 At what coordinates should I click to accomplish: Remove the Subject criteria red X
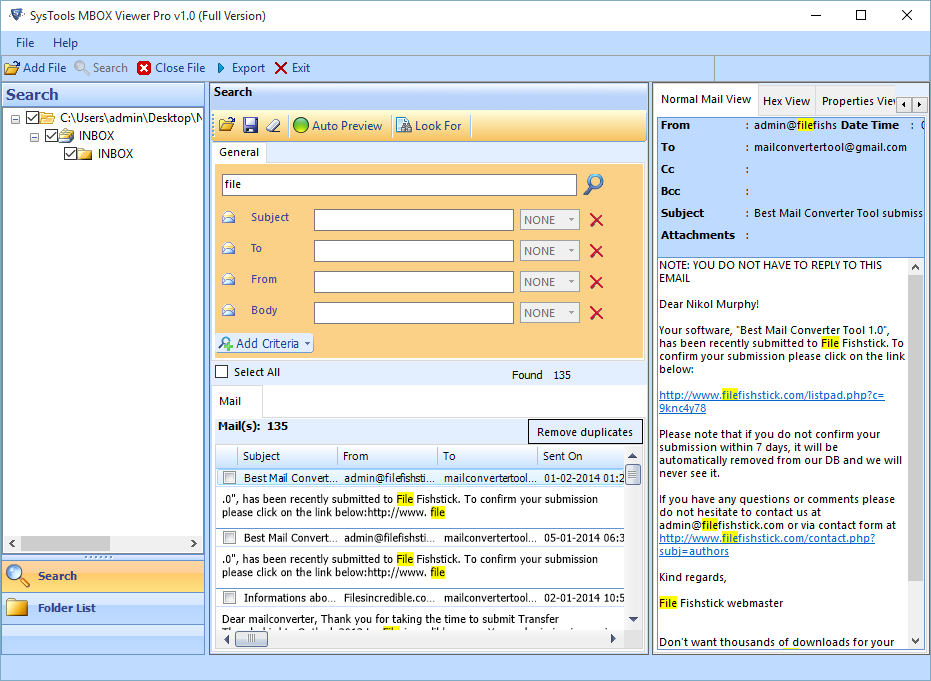pyautogui.click(x=596, y=220)
